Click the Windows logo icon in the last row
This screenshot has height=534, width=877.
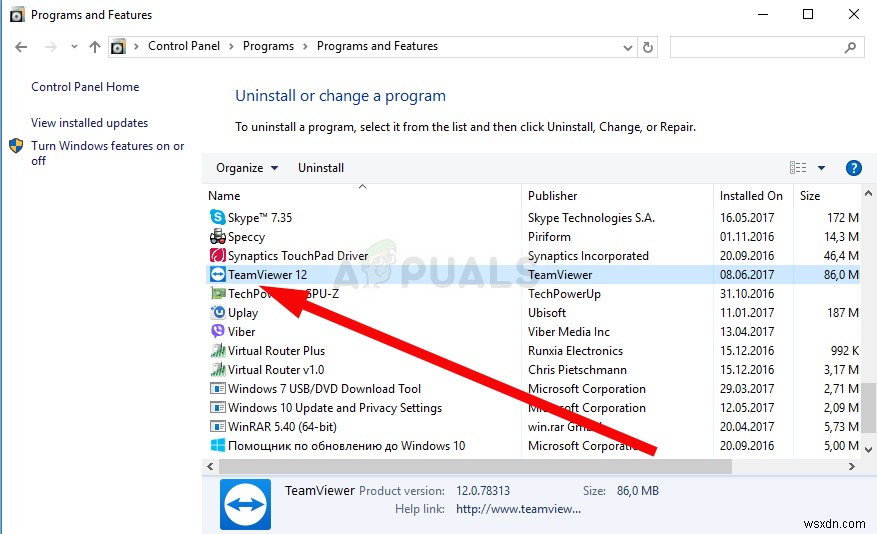(218, 446)
